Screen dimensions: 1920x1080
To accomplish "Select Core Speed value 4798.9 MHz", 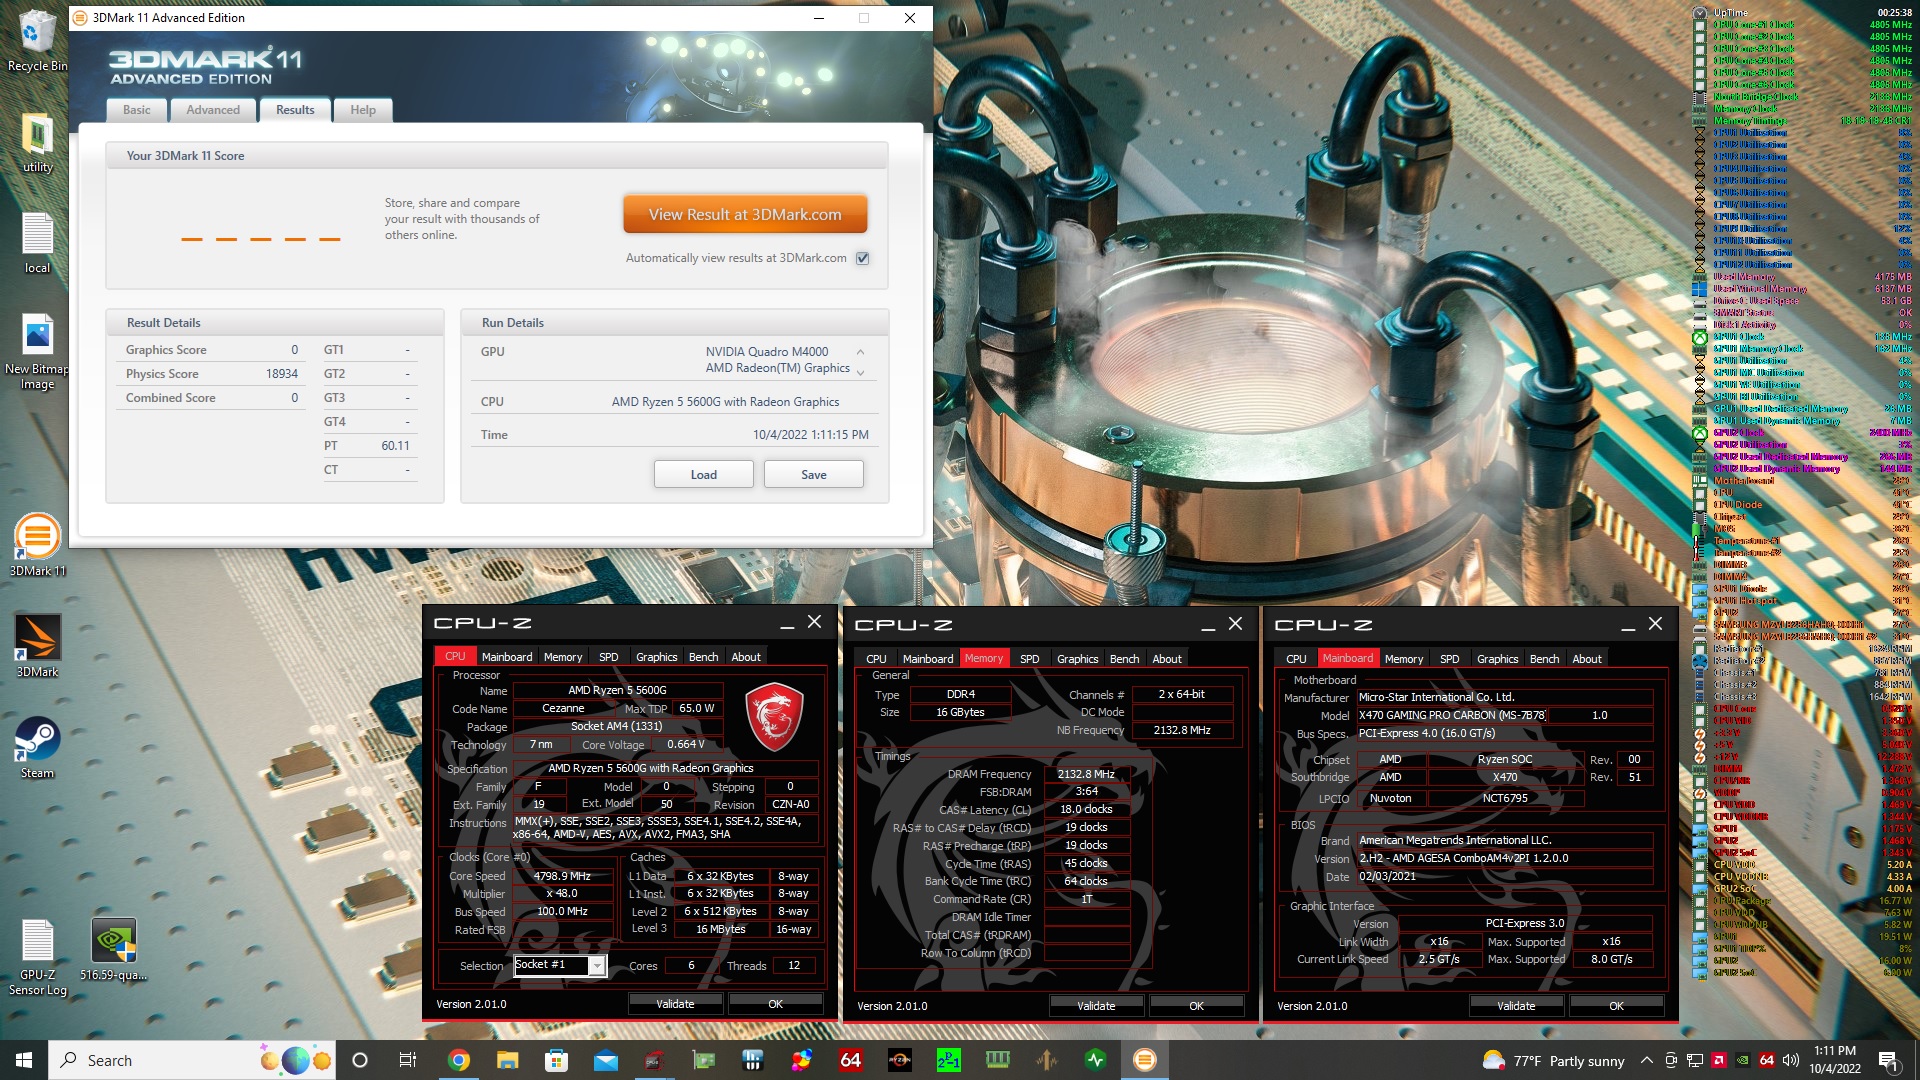I will (x=562, y=876).
